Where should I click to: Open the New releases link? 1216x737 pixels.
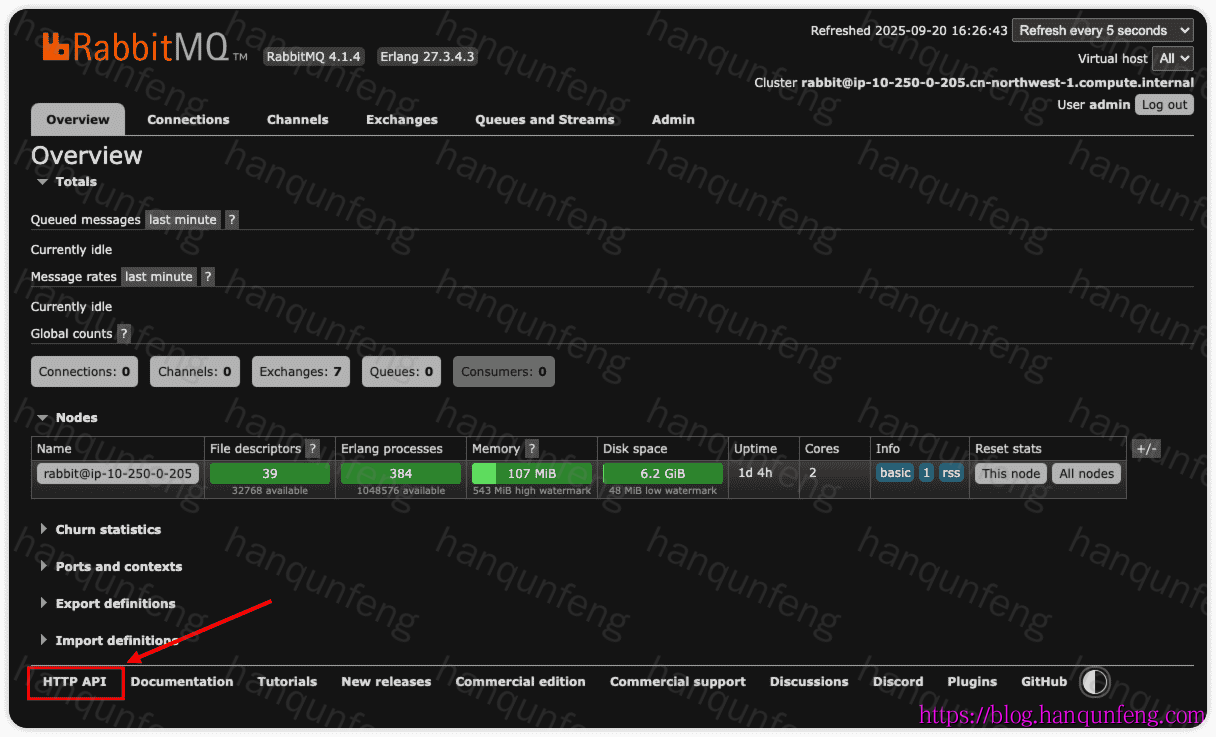[x=386, y=682]
